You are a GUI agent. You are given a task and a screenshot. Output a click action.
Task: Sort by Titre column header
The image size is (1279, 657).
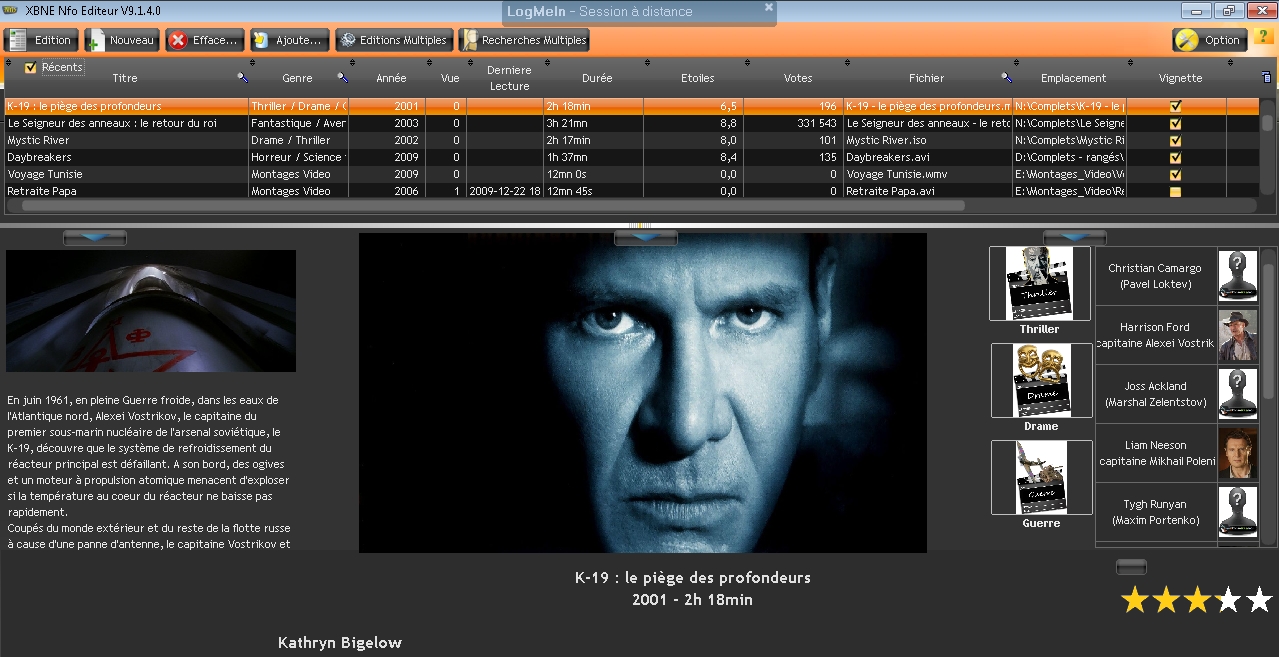125,78
